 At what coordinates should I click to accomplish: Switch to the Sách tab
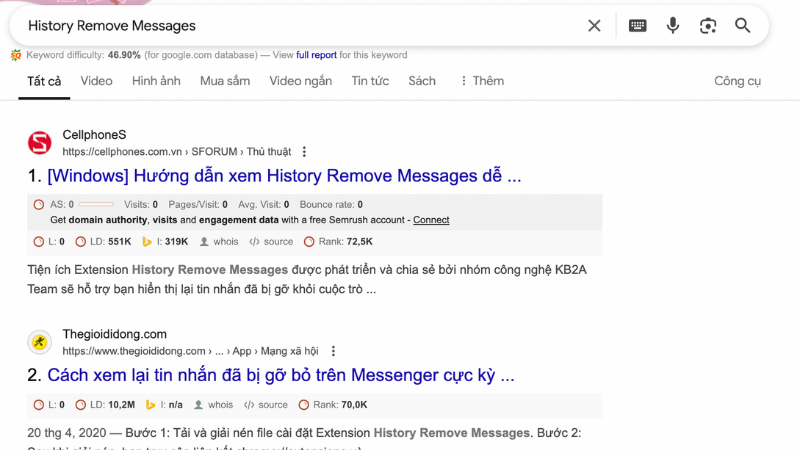(x=422, y=81)
